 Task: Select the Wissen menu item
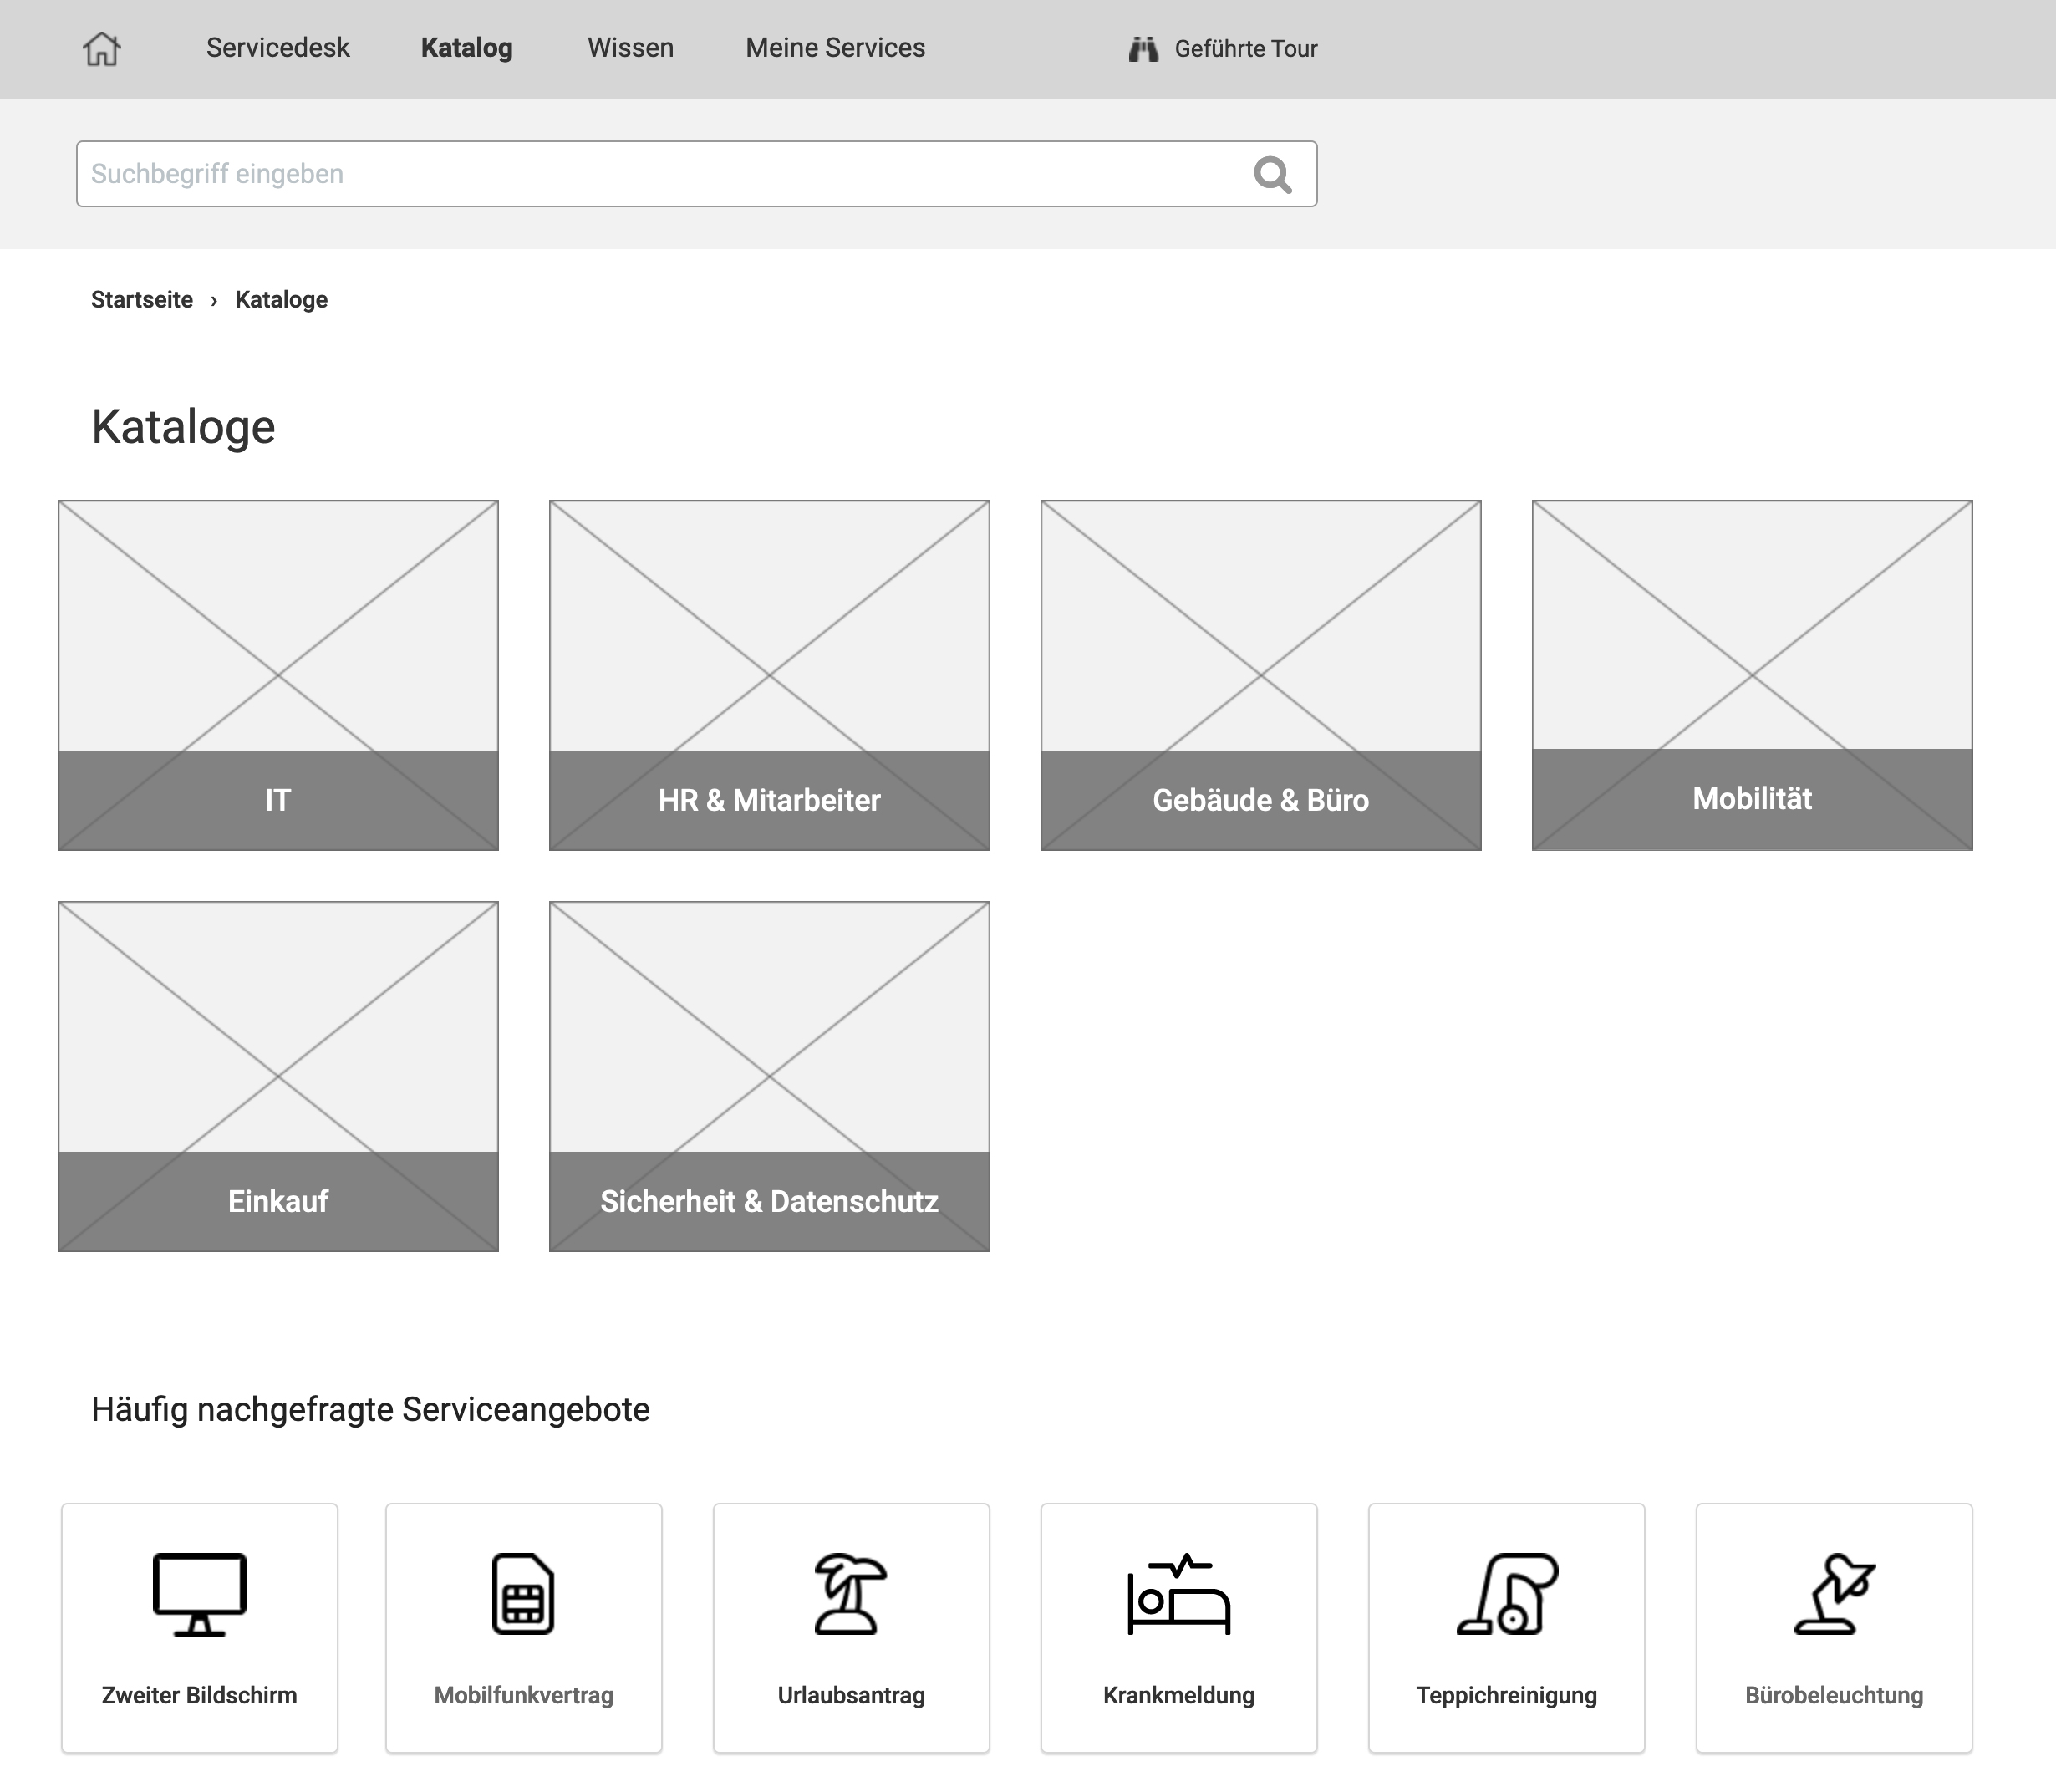pyautogui.click(x=629, y=47)
